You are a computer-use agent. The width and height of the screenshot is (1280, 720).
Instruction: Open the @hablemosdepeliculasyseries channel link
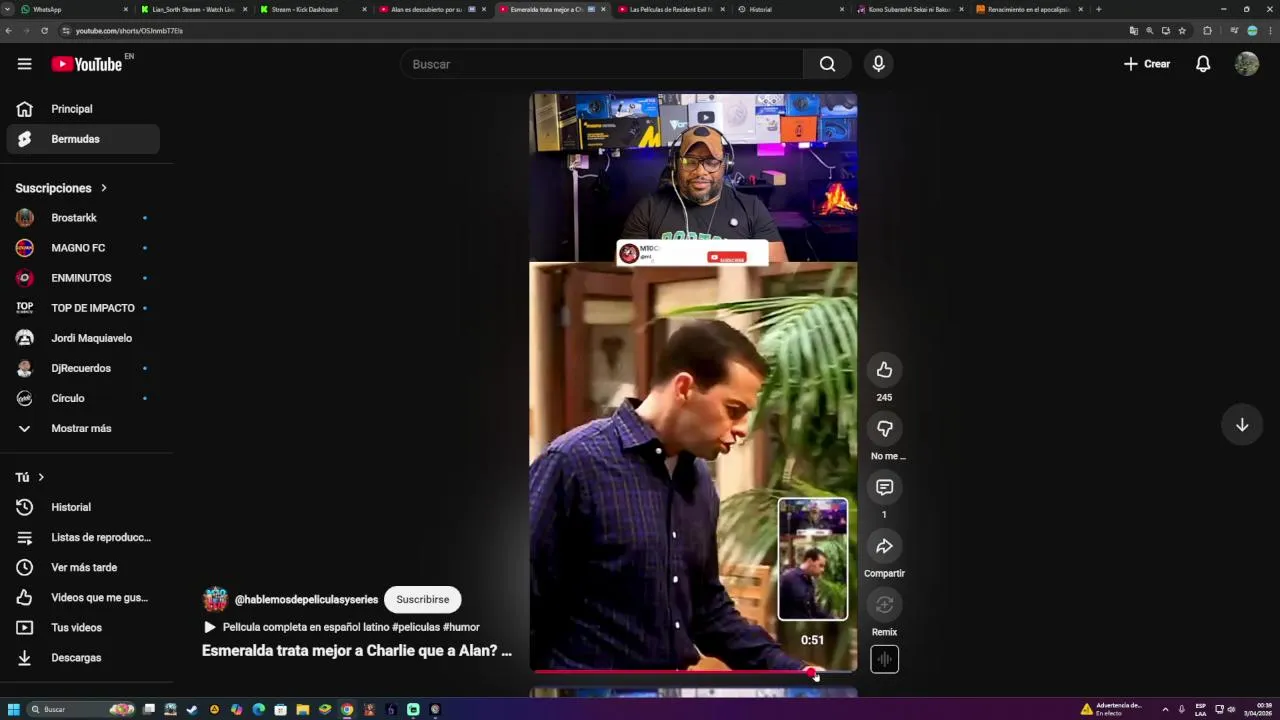[306, 599]
